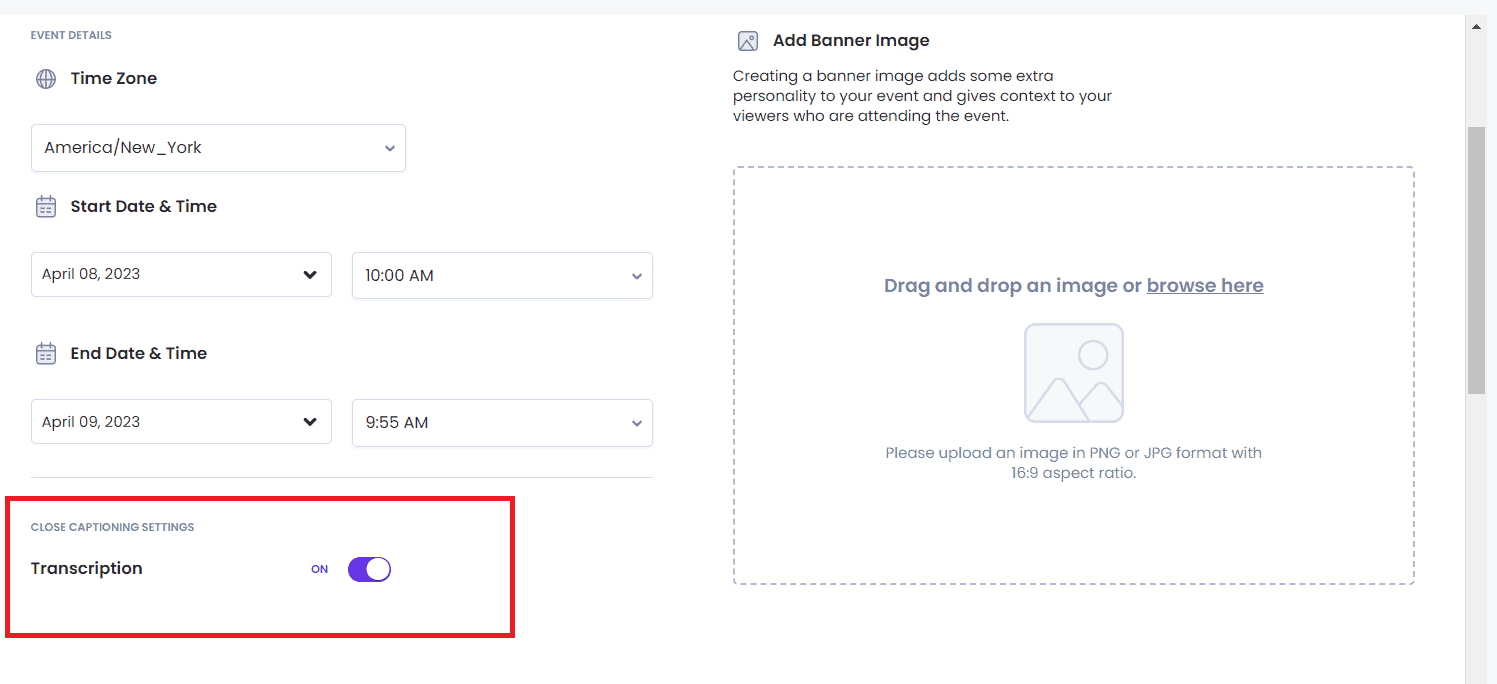This screenshot has height=684, width=1497.
Task: Turn off the Transcription toggle switch
Action: pyautogui.click(x=369, y=569)
